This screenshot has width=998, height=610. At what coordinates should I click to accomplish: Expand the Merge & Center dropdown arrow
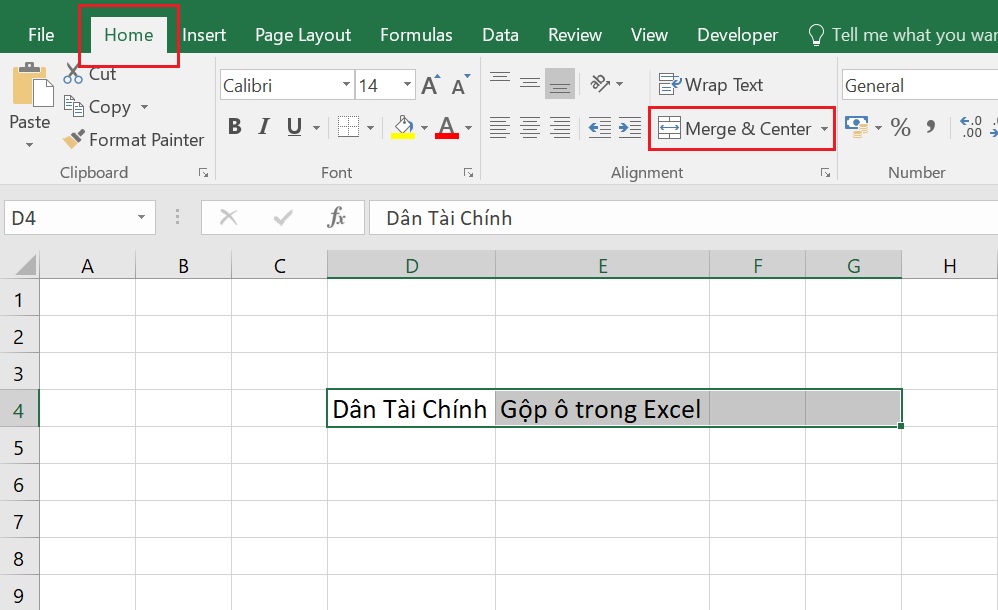824,129
